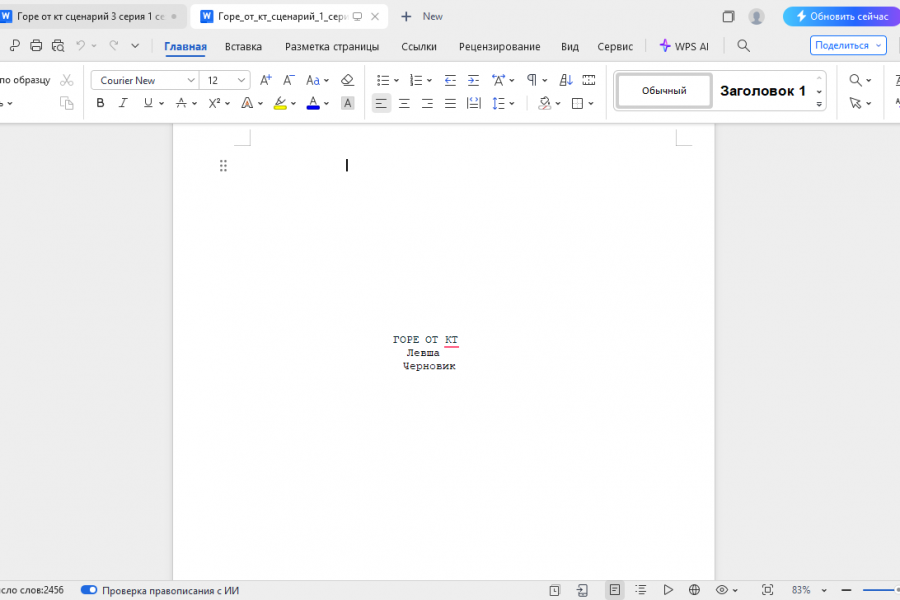Apply italic formatting to the text
Viewport: 900px width, 600px height.
tap(123, 103)
